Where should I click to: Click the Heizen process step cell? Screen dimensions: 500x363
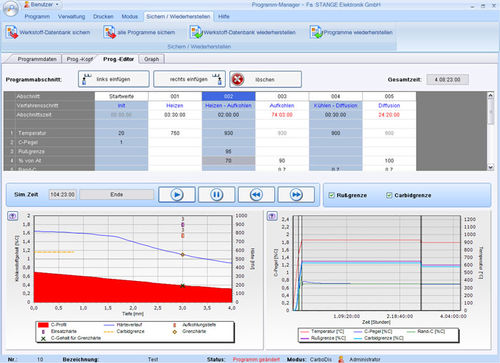pos(175,105)
